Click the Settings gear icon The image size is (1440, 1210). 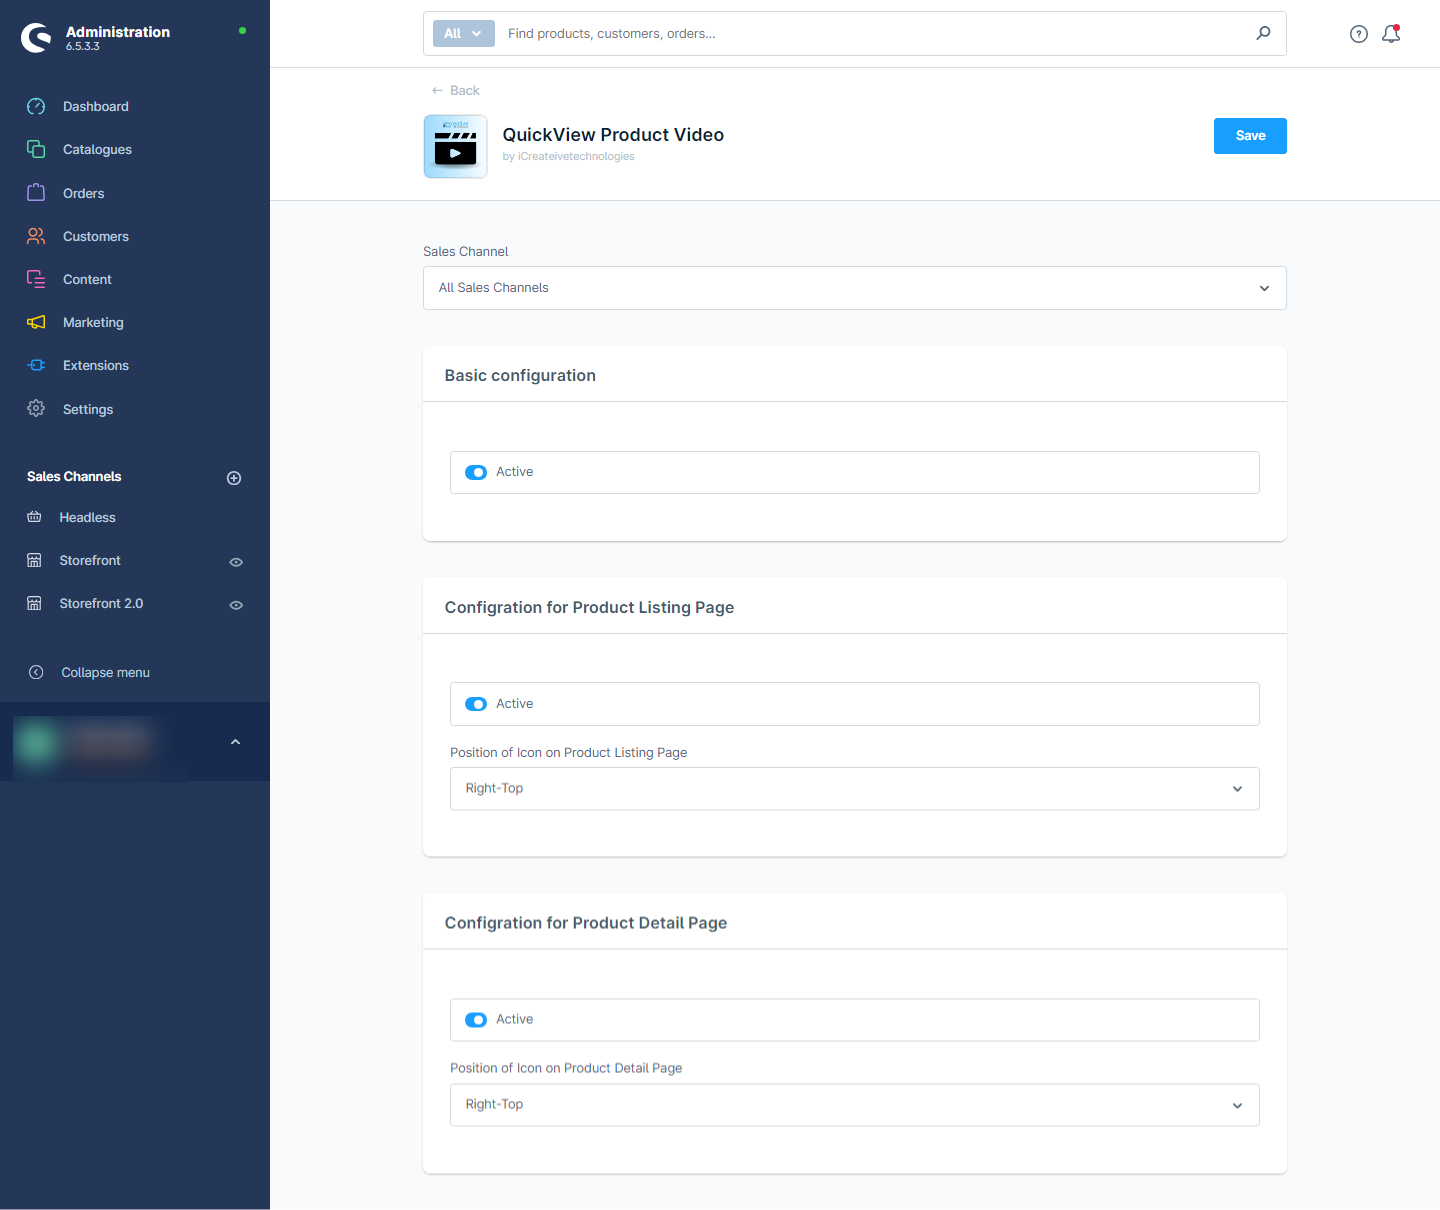click(36, 408)
